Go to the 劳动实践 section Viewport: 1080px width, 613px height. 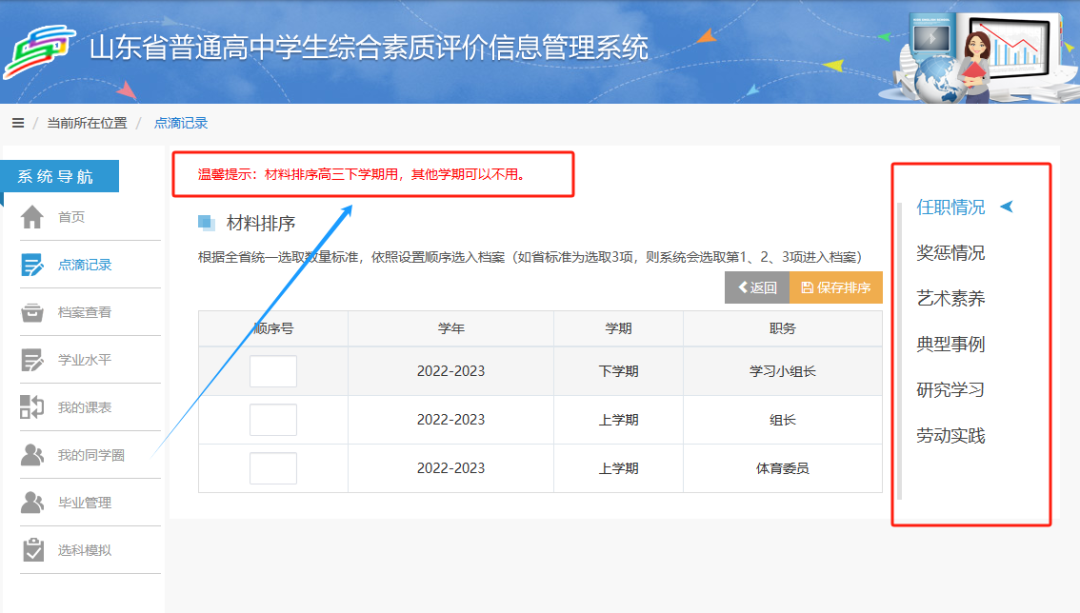pyautogui.click(x=951, y=436)
